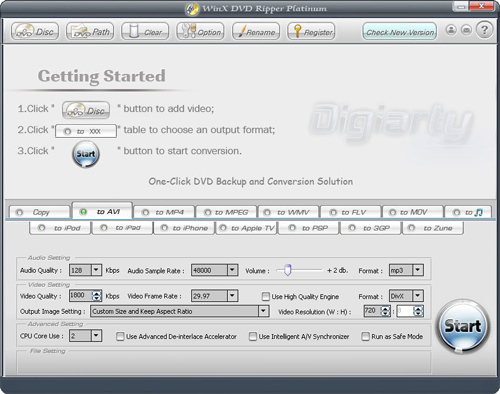Click Check New Version button
This screenshot has height=394, width=500.
pyautogui.click(x=400, y=32)
